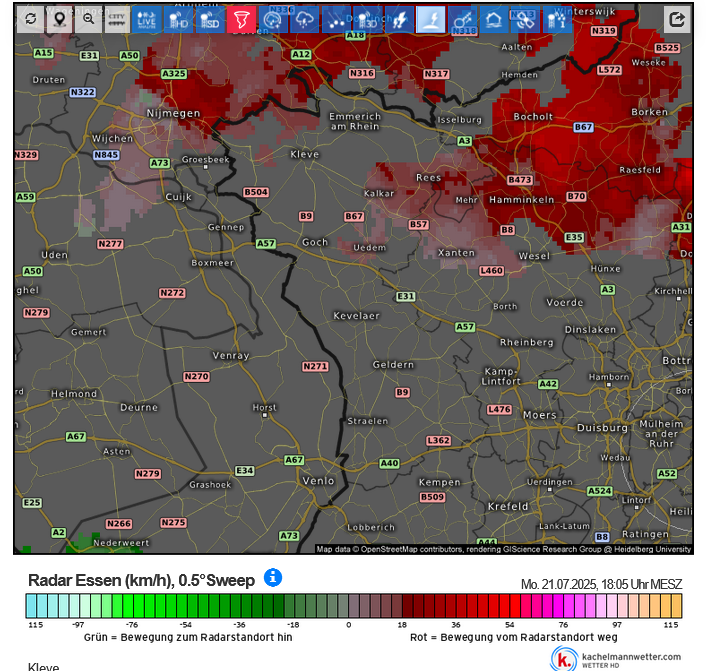The height and width of the screenshot is (671, 721).
Task: Click the bright green swatch in velocity legend
Action: coord(137,605)
